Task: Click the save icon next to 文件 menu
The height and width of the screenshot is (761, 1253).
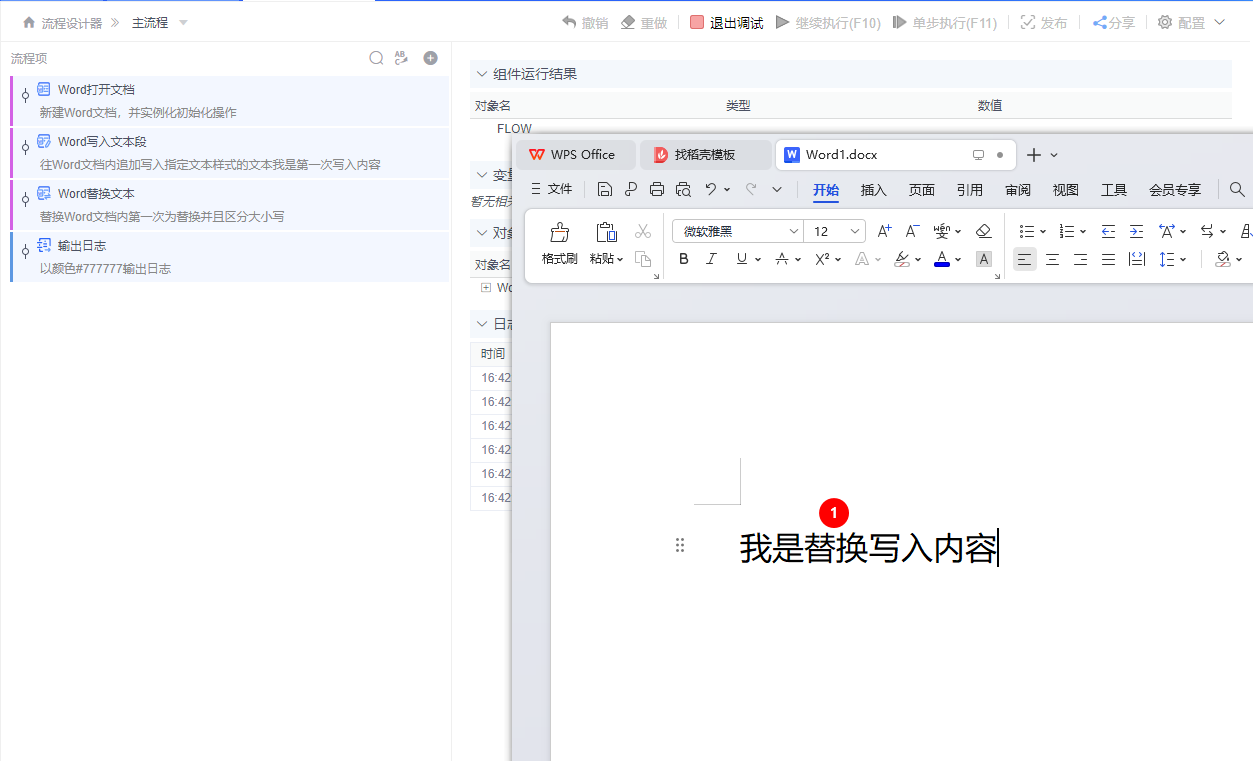Action: (x=604, y=189)
